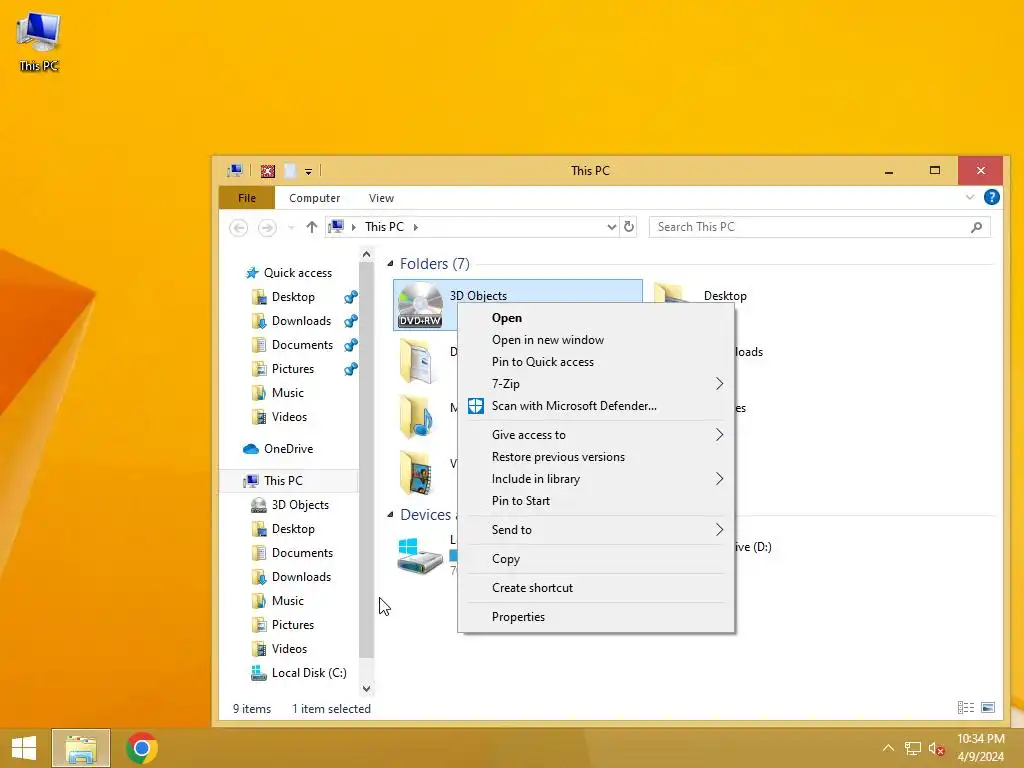Refresh the This PC view

pyautogui.click(x=628, y=227)
